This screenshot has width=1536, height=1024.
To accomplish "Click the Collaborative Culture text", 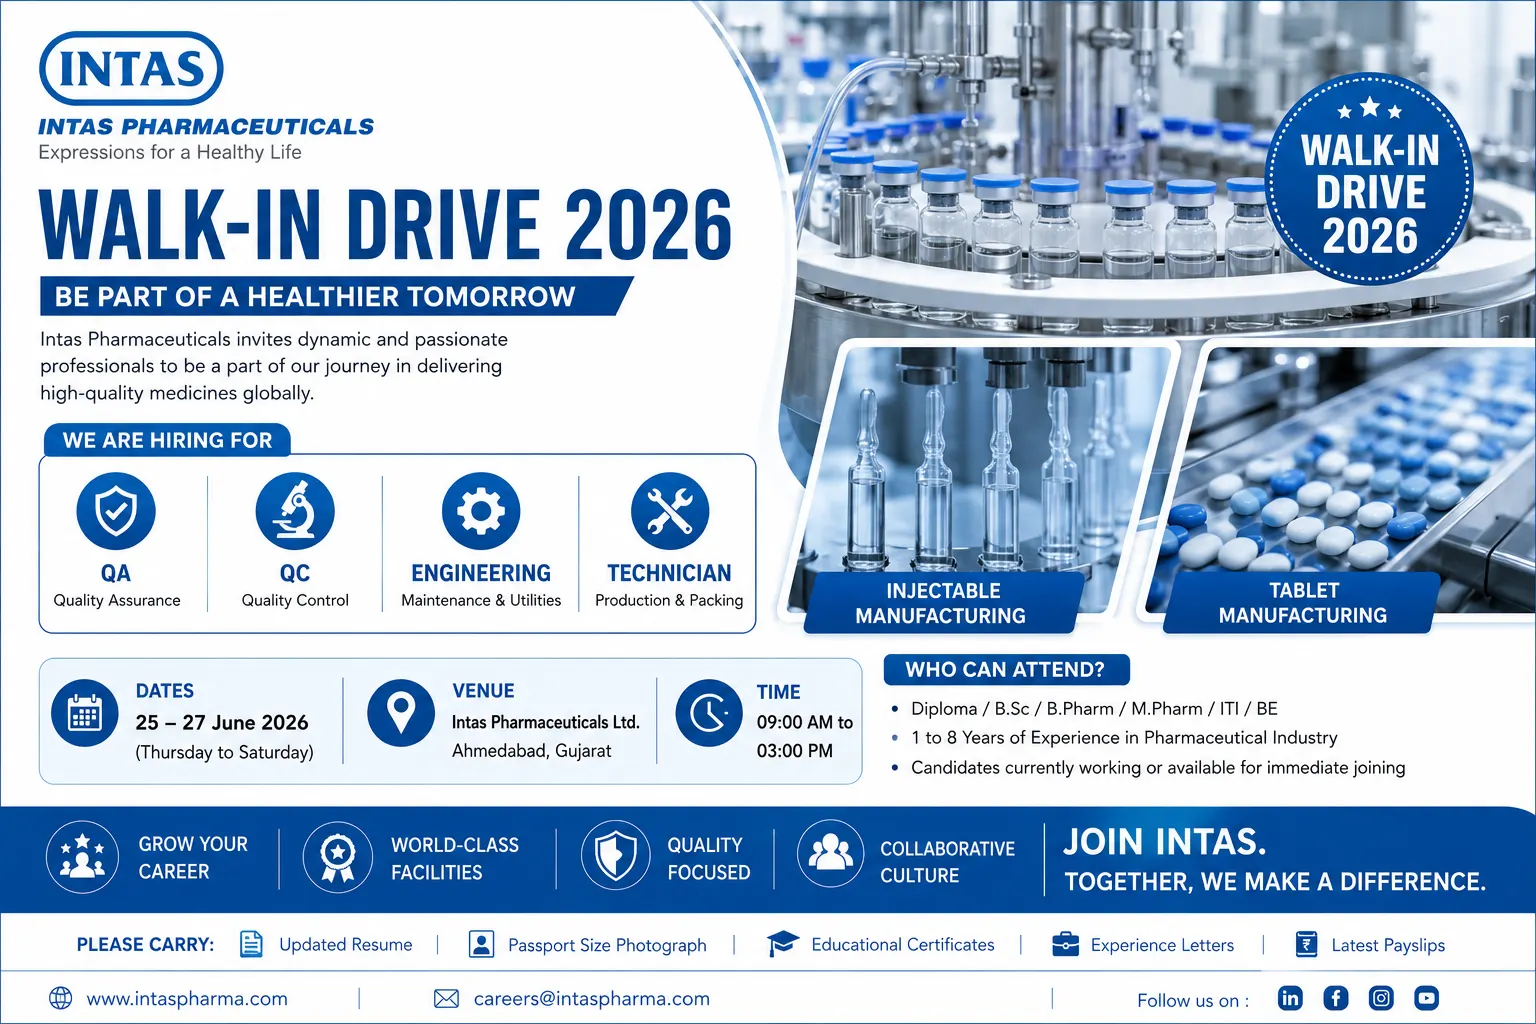I will pyautogui.click(x=947, y=862).
